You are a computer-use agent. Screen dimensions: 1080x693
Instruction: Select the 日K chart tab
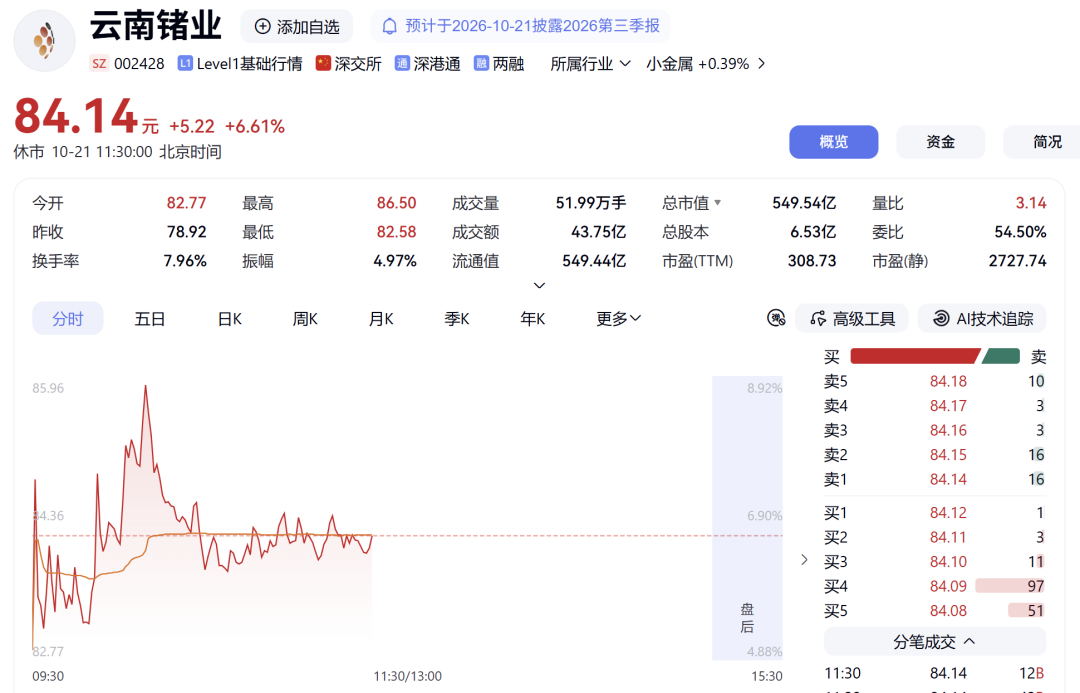click(x=229, y=319)
